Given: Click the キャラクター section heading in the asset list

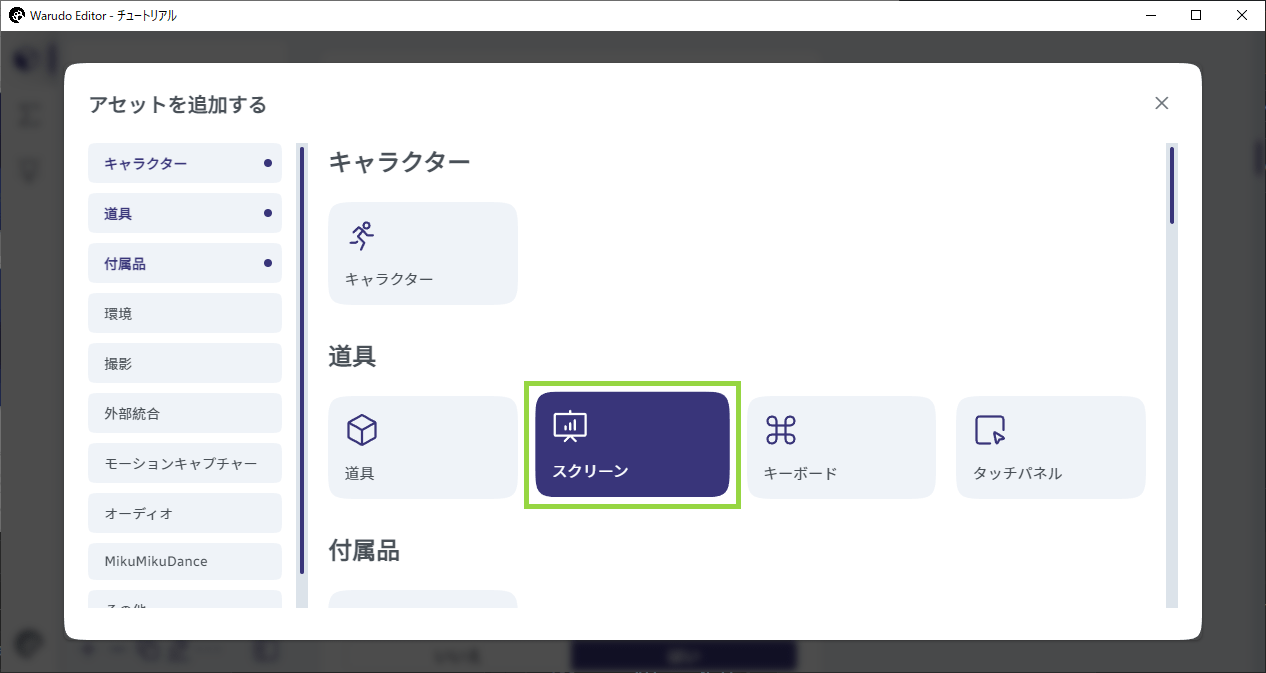Looking at the screenshot, I should pyautogui.click(x=399, y=161).
